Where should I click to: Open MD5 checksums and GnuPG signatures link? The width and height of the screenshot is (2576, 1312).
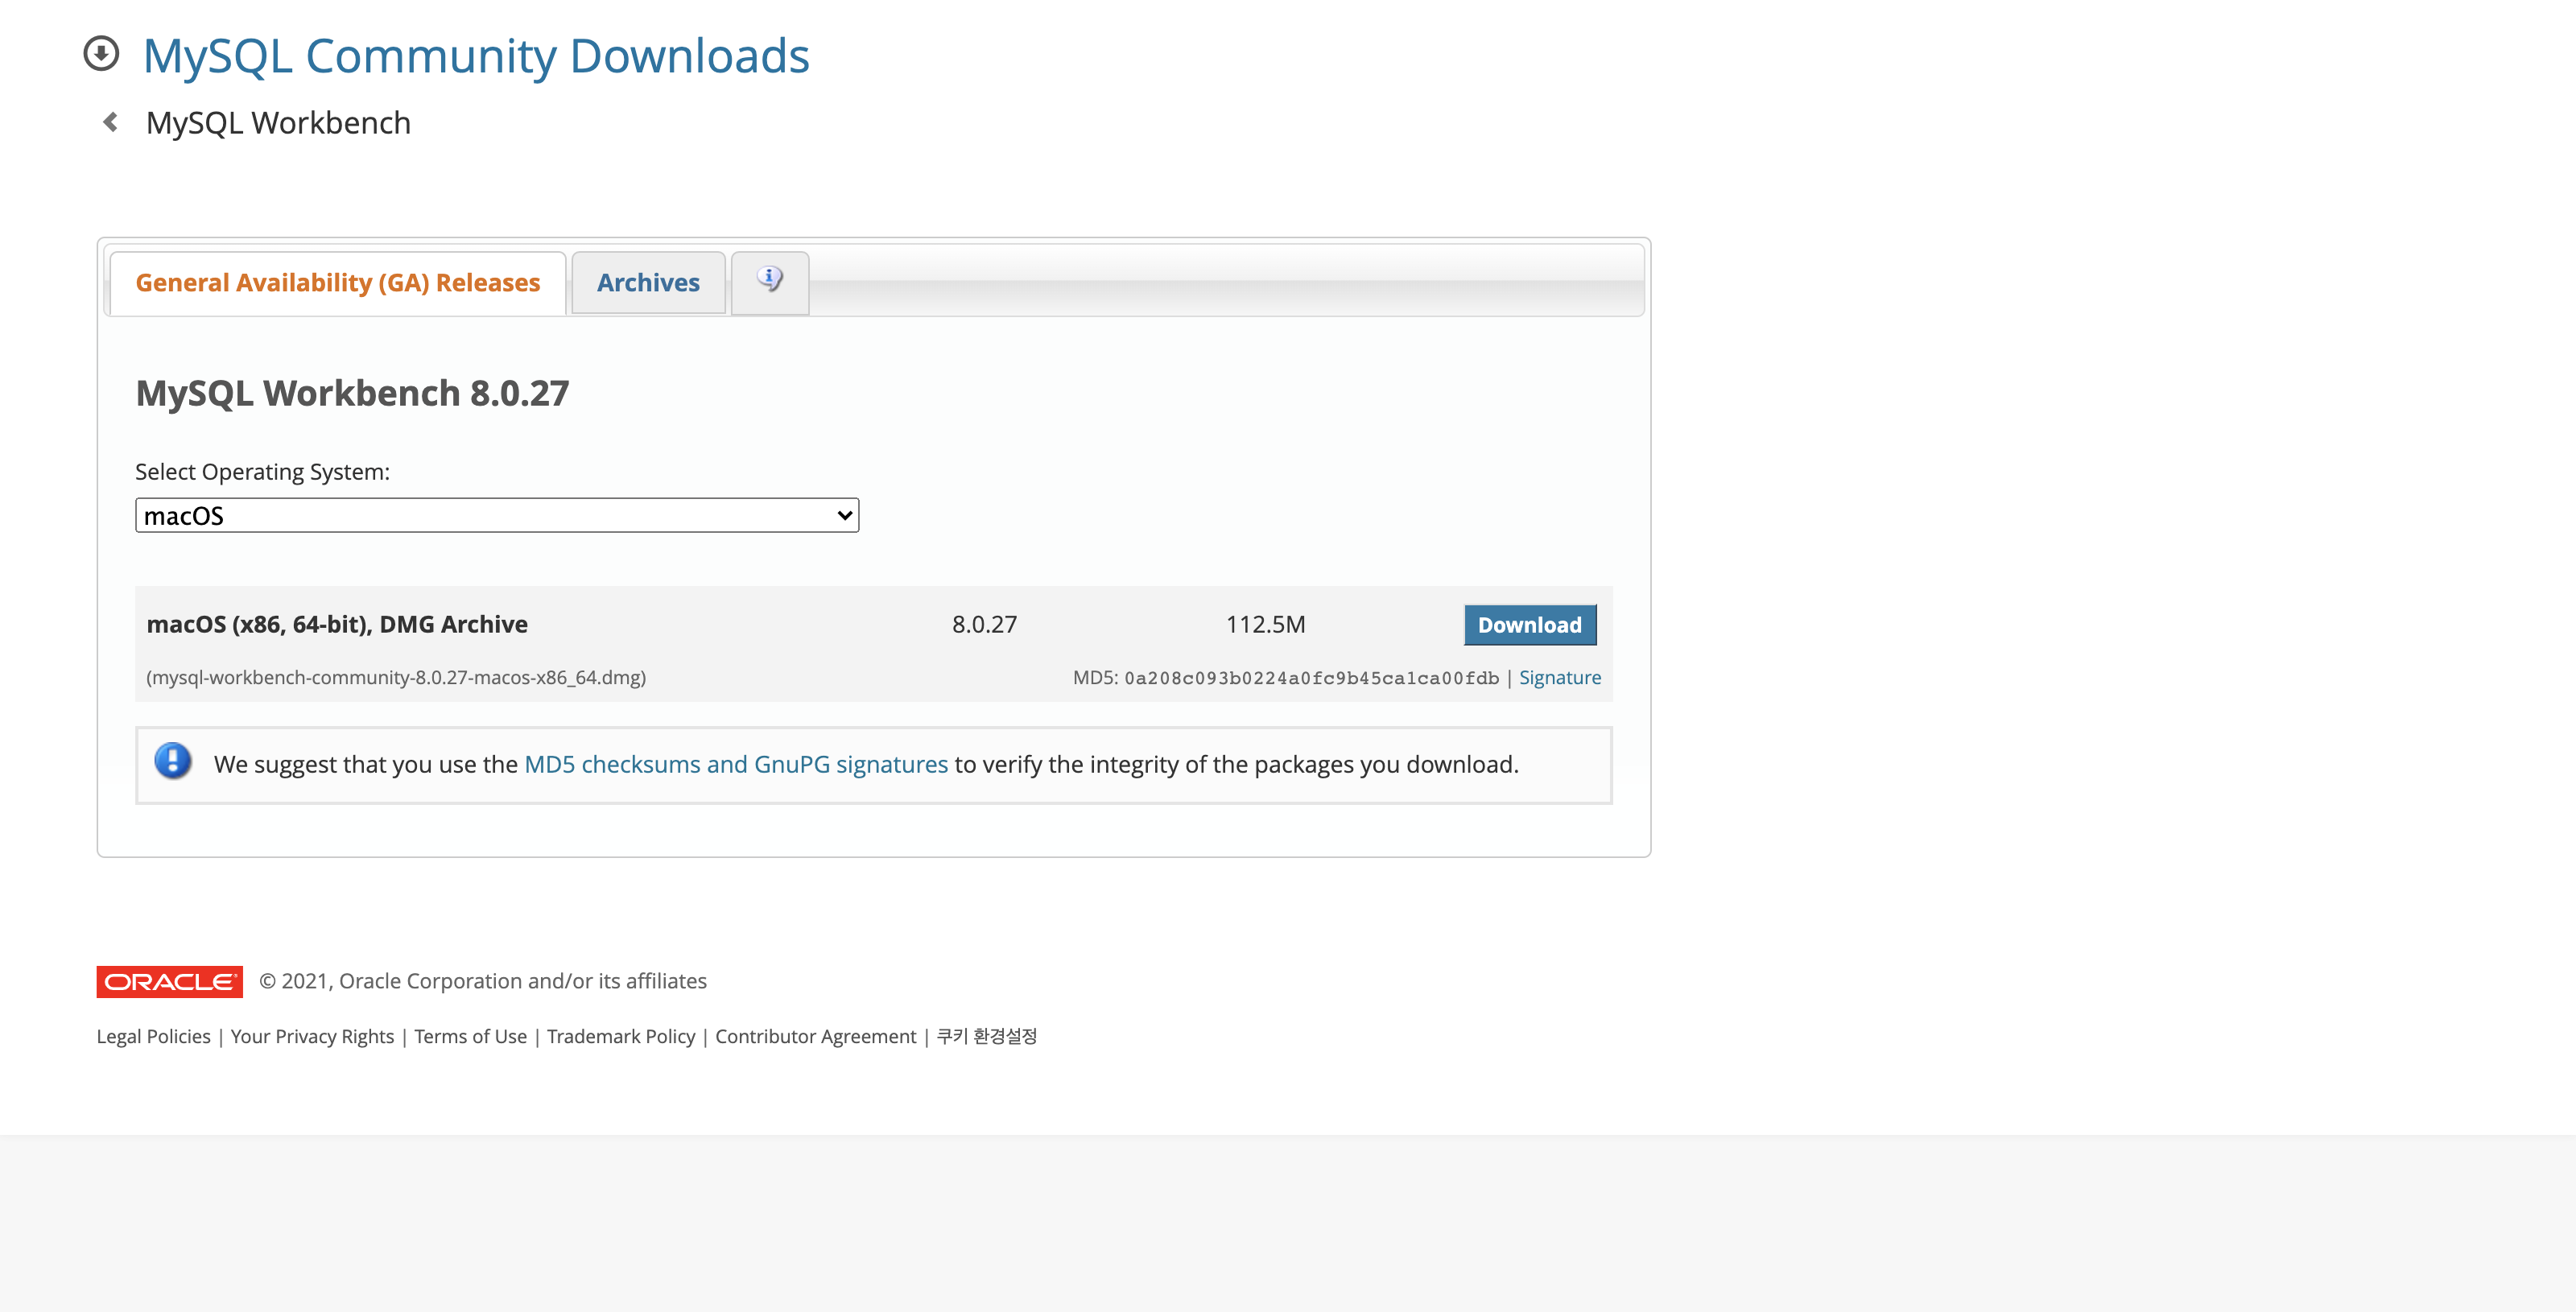(735, 764)
